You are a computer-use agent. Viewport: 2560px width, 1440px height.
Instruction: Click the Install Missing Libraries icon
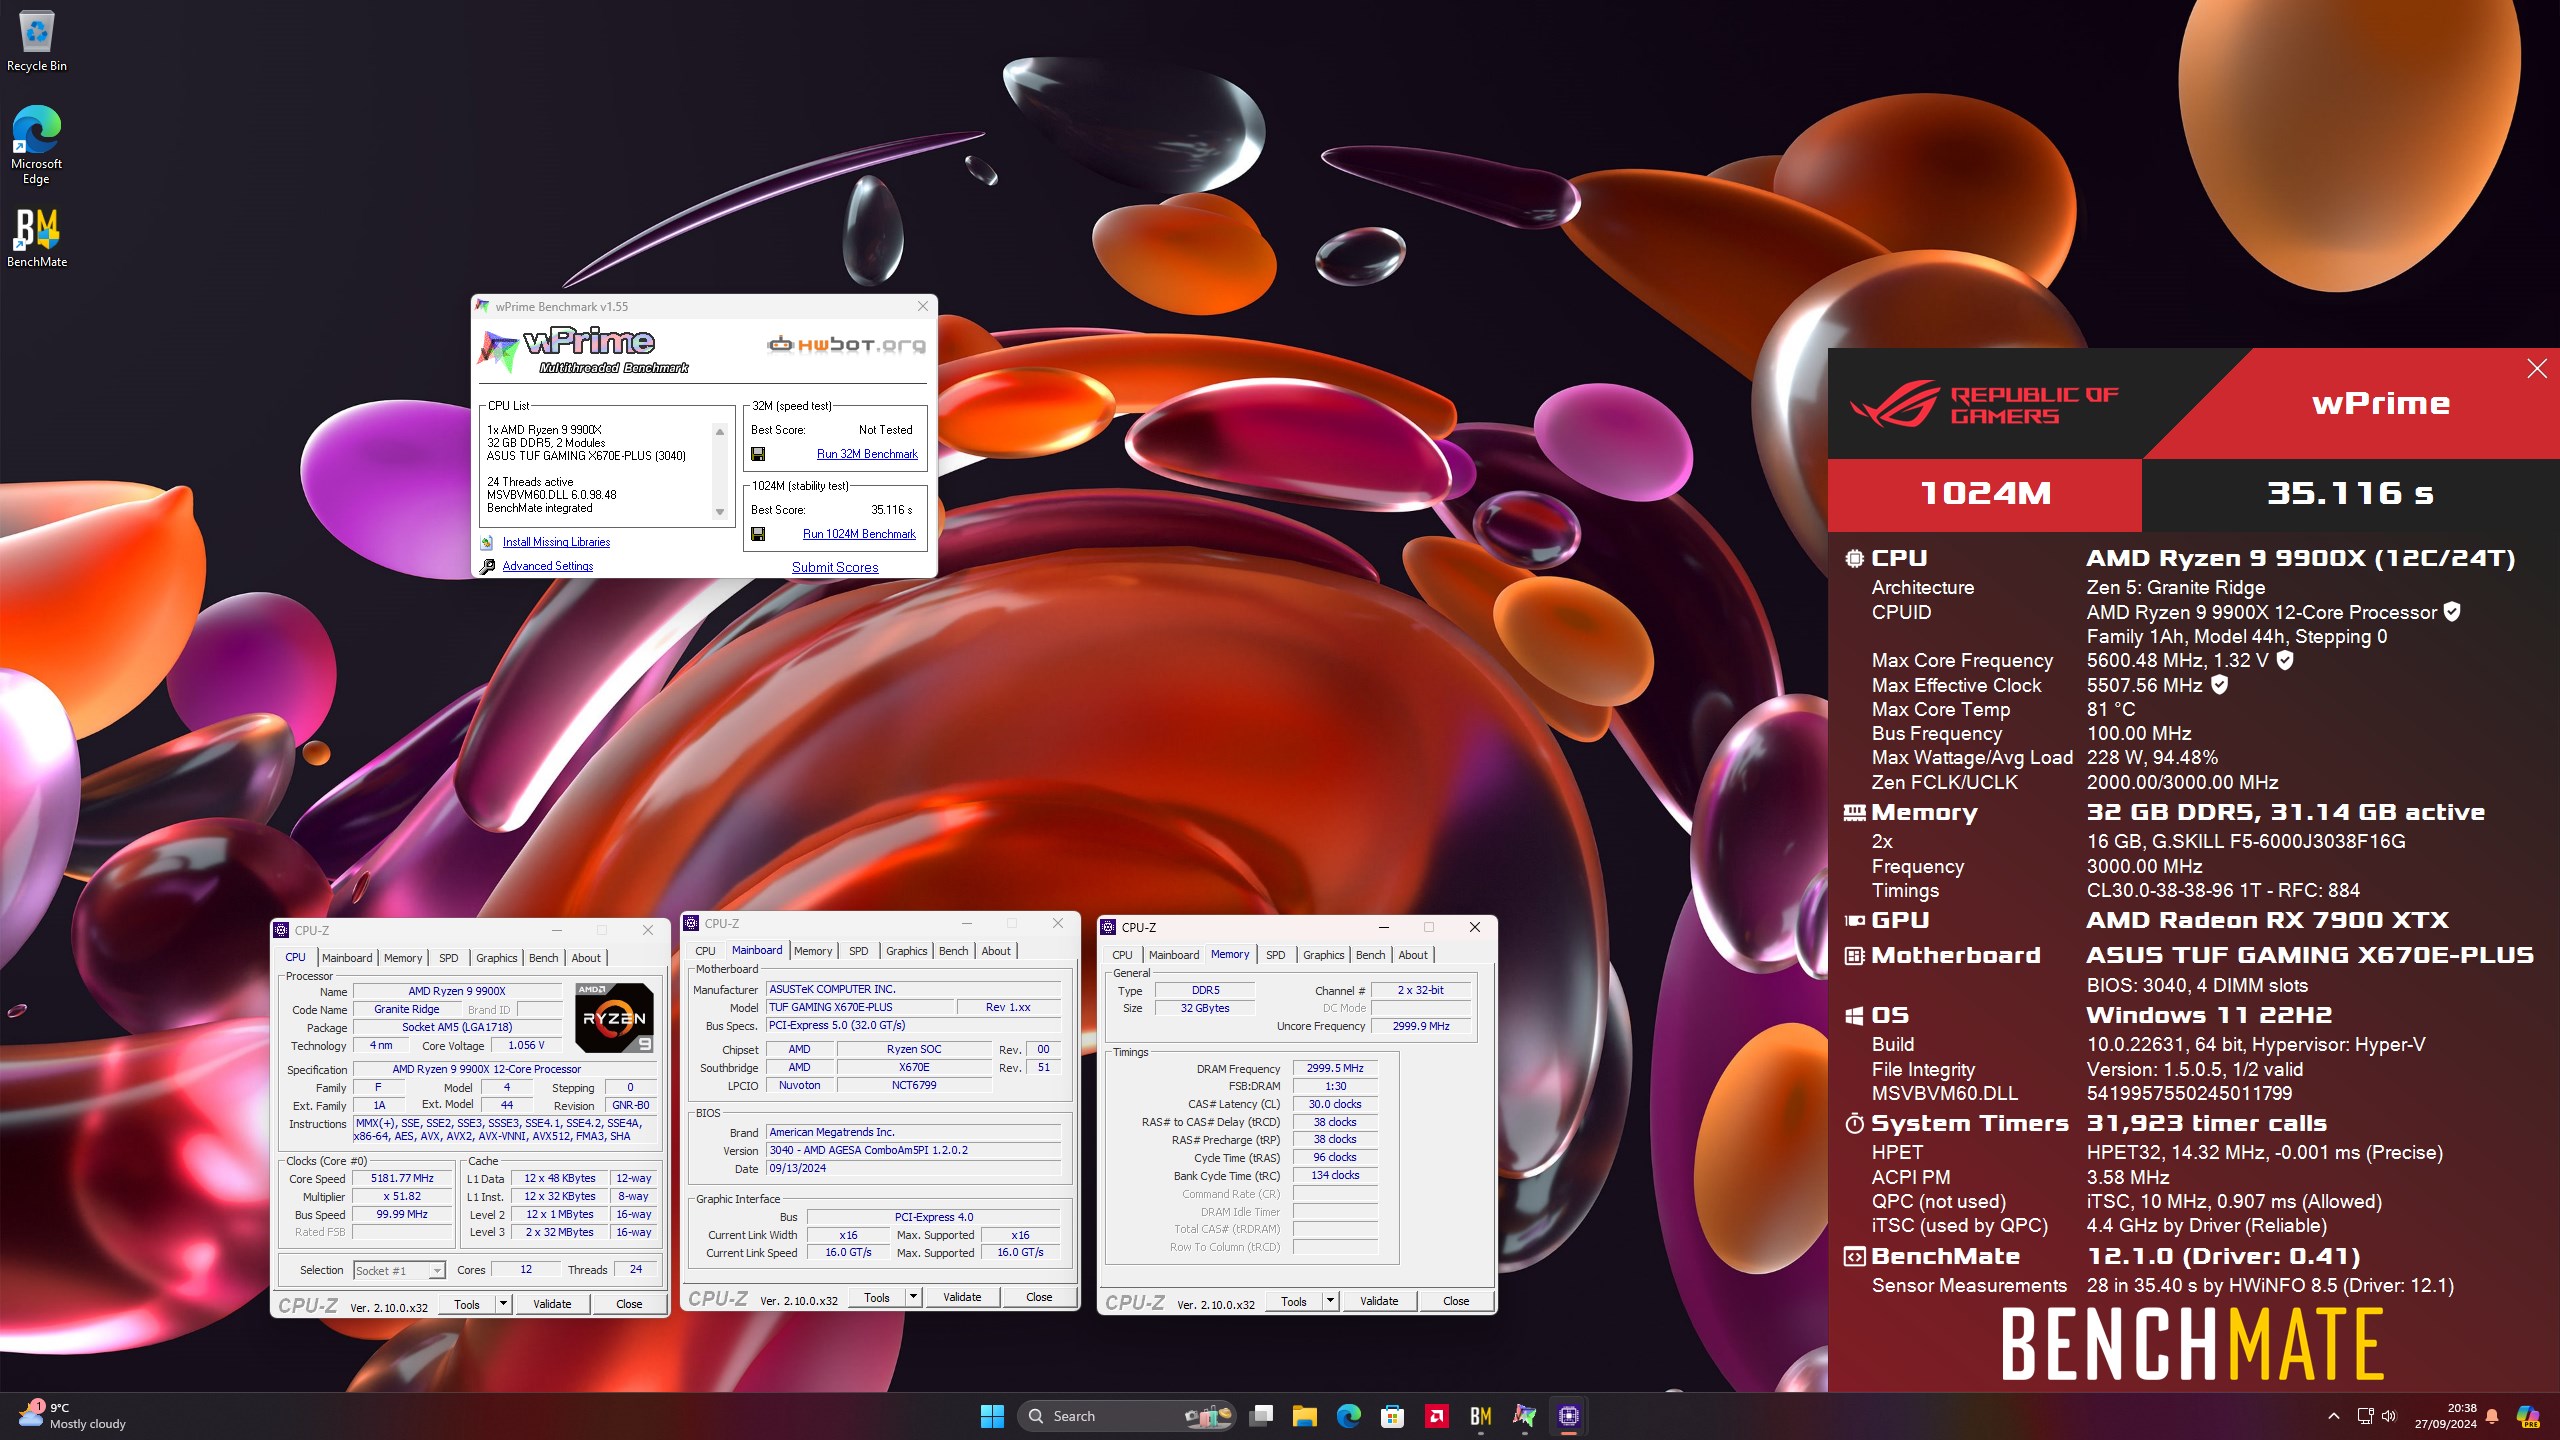pyautogui.click(x=487, y=542)
